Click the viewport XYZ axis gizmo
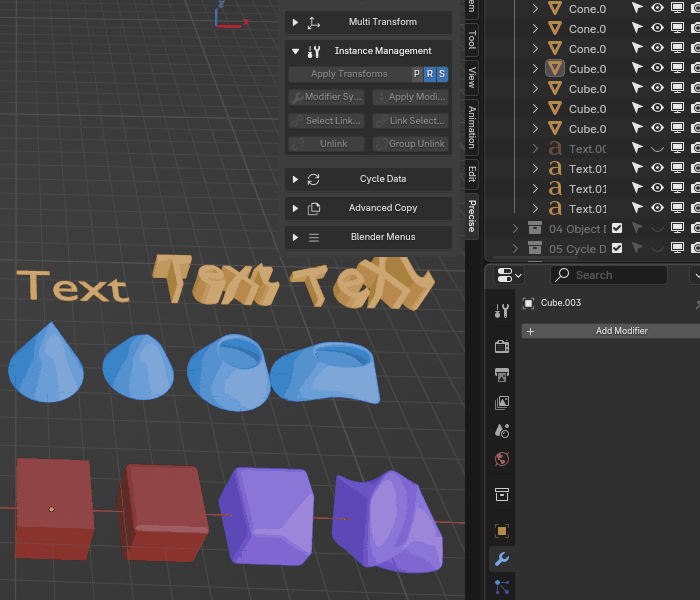Screen dimensions: 700x600 point(230,16)
